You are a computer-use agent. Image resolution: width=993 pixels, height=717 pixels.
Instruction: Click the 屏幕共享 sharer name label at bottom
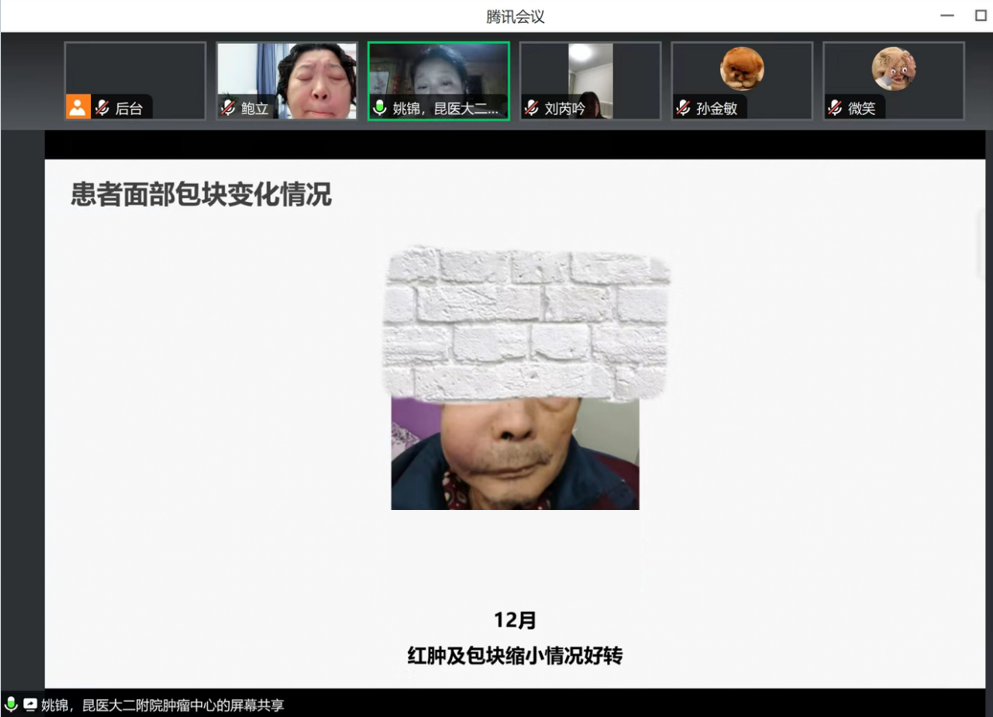point(162,705)
